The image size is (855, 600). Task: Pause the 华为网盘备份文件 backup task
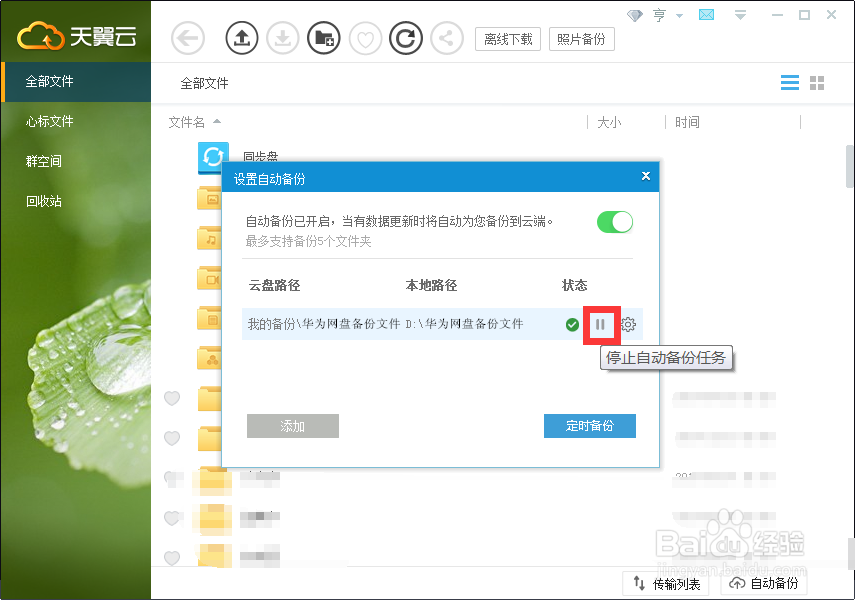[x=601, y=325]
